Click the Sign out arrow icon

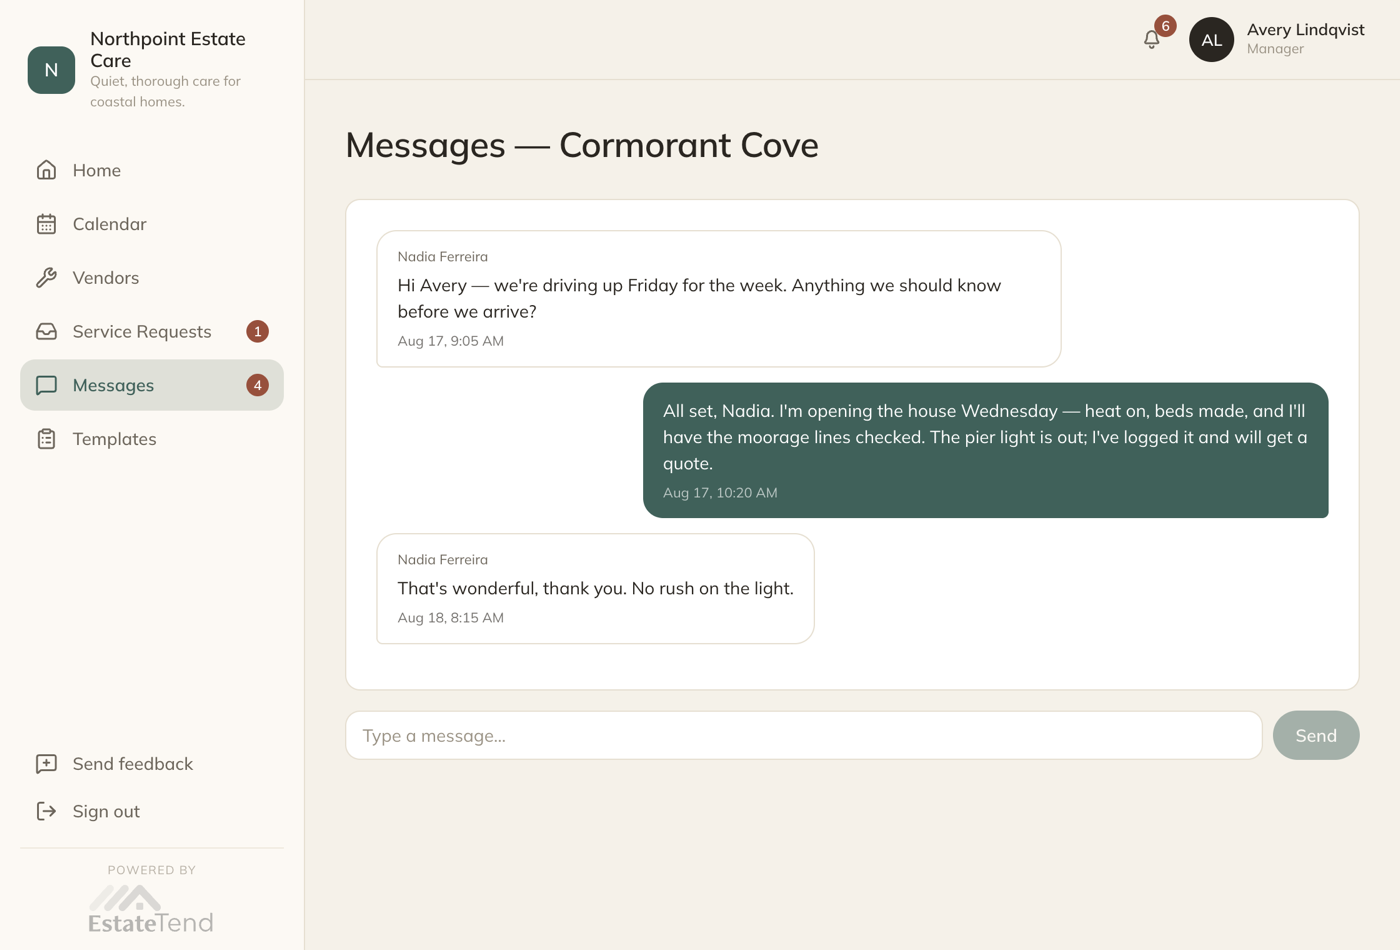[46, 811]
